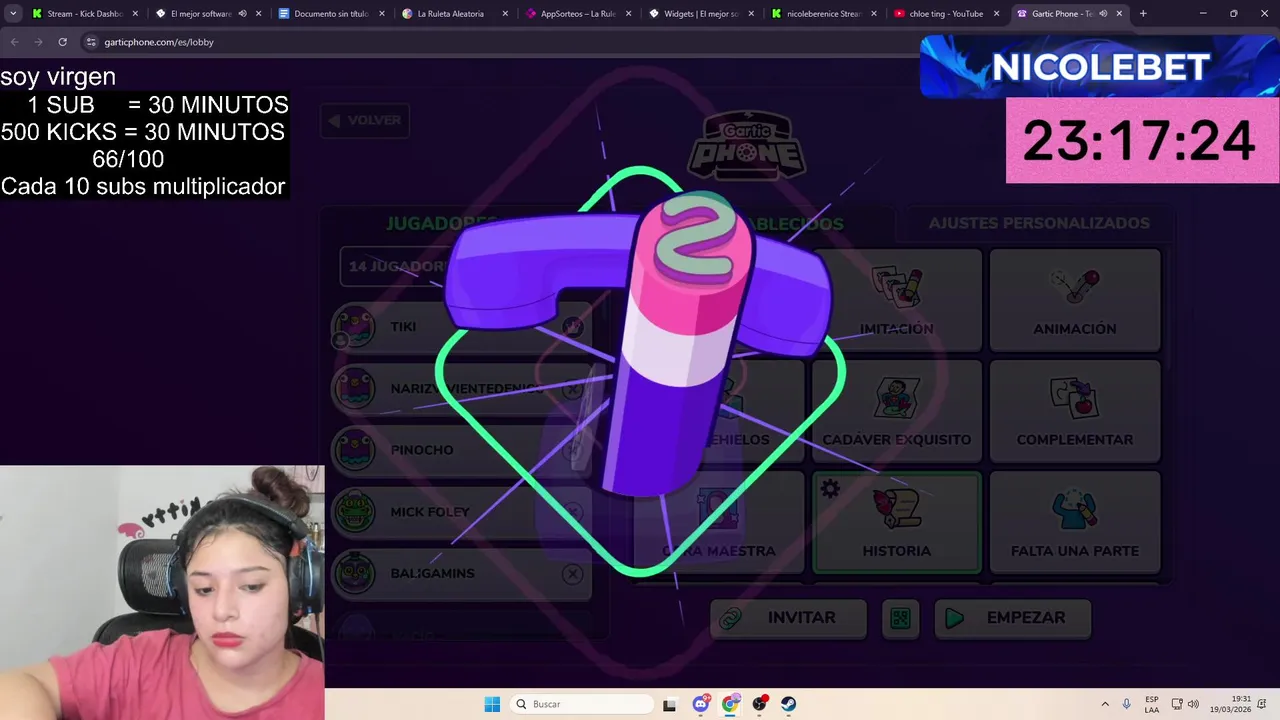Screen dimensions: 1280x720
Task: Select the Falta Una Parte mode
Action: 1075,522
